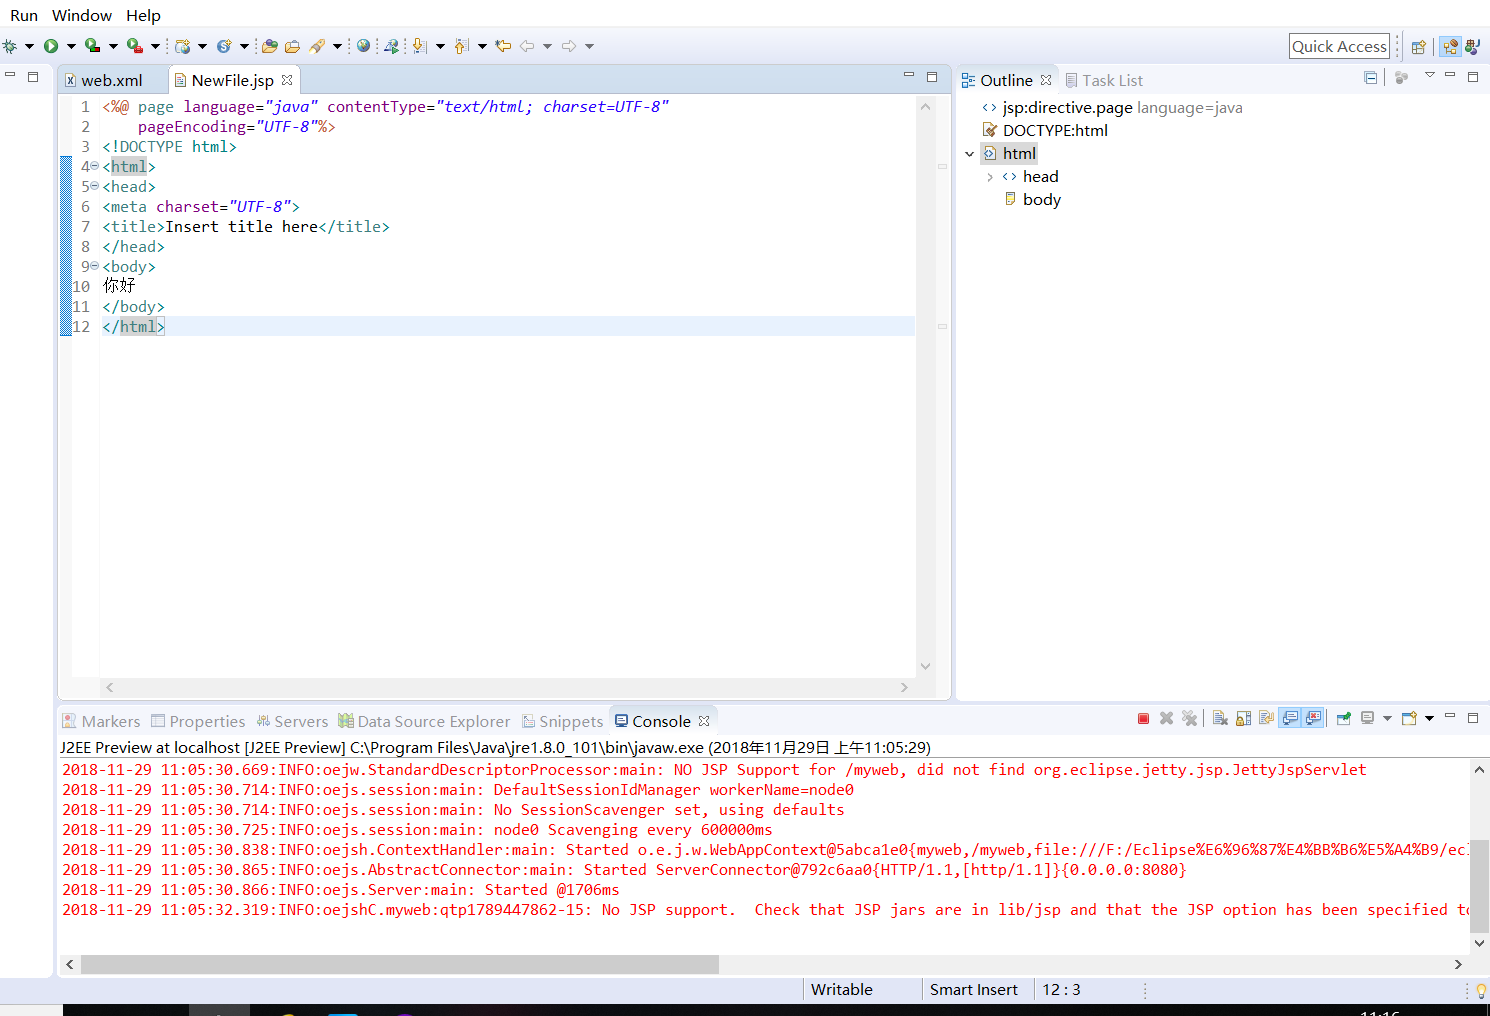The image size is (1490, 1016).
Task: Switch to the Java EE perspective
Action: (x=1450, y=46)
